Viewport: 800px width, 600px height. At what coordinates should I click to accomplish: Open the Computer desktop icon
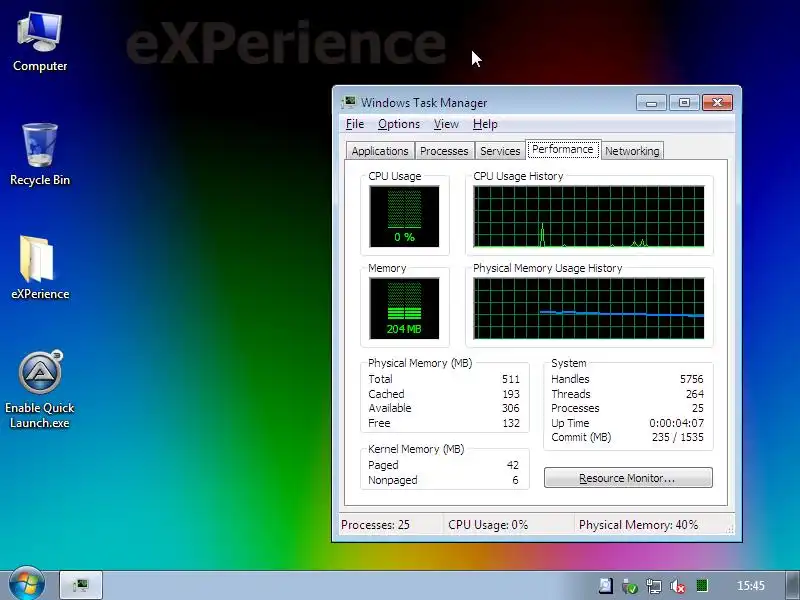click(x=40, y=42)
